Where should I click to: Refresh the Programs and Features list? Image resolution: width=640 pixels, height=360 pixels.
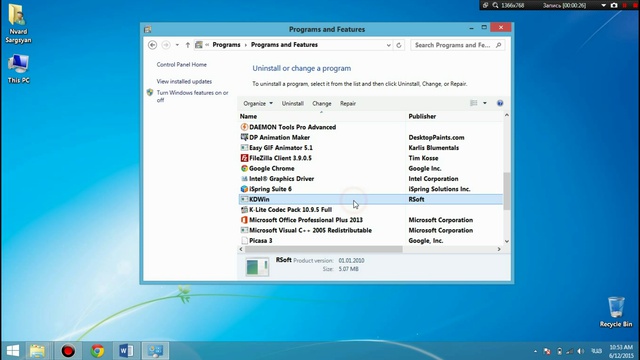coord(399,45)
